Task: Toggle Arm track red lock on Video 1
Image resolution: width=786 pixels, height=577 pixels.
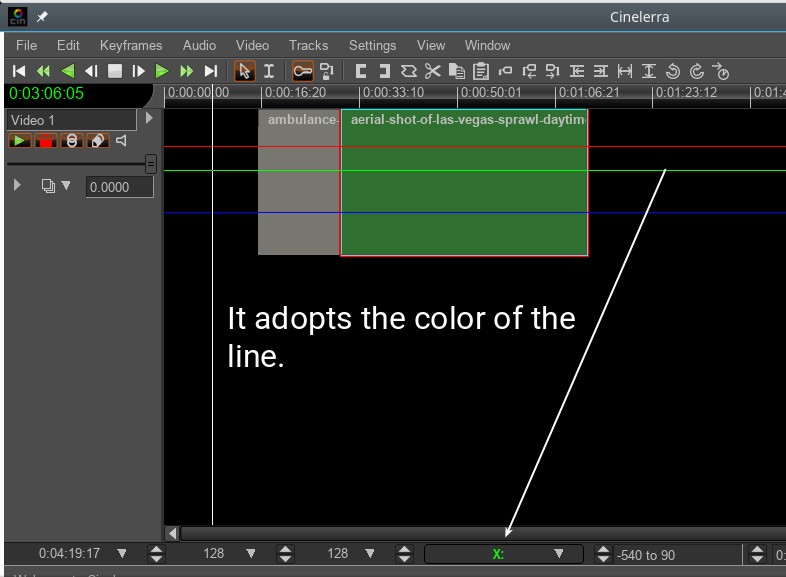Action: pos(45,141)
